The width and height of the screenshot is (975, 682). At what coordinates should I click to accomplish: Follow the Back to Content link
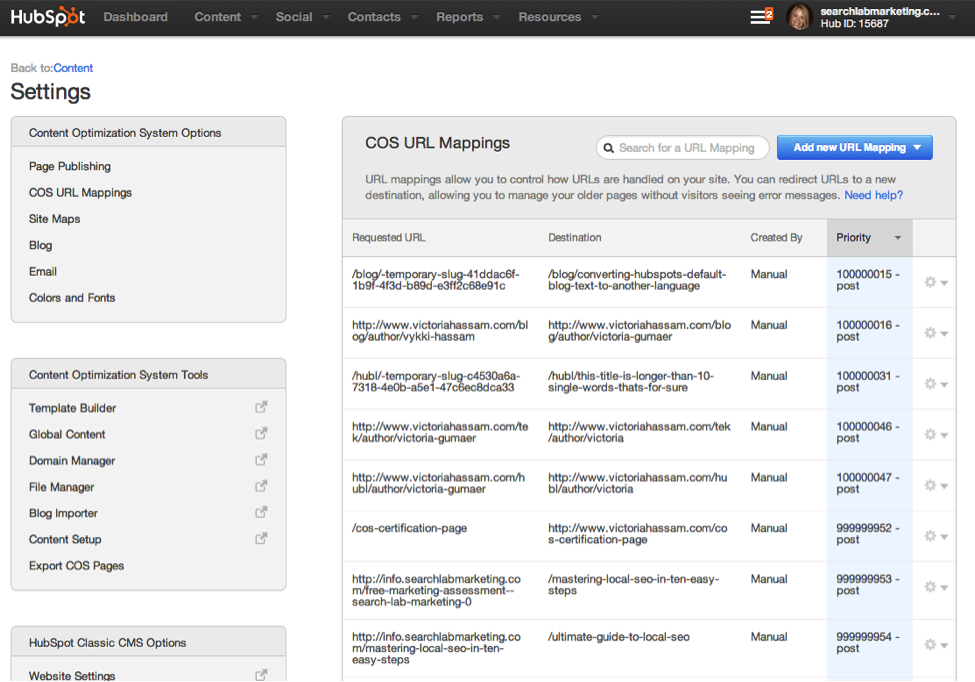[73, 68]
